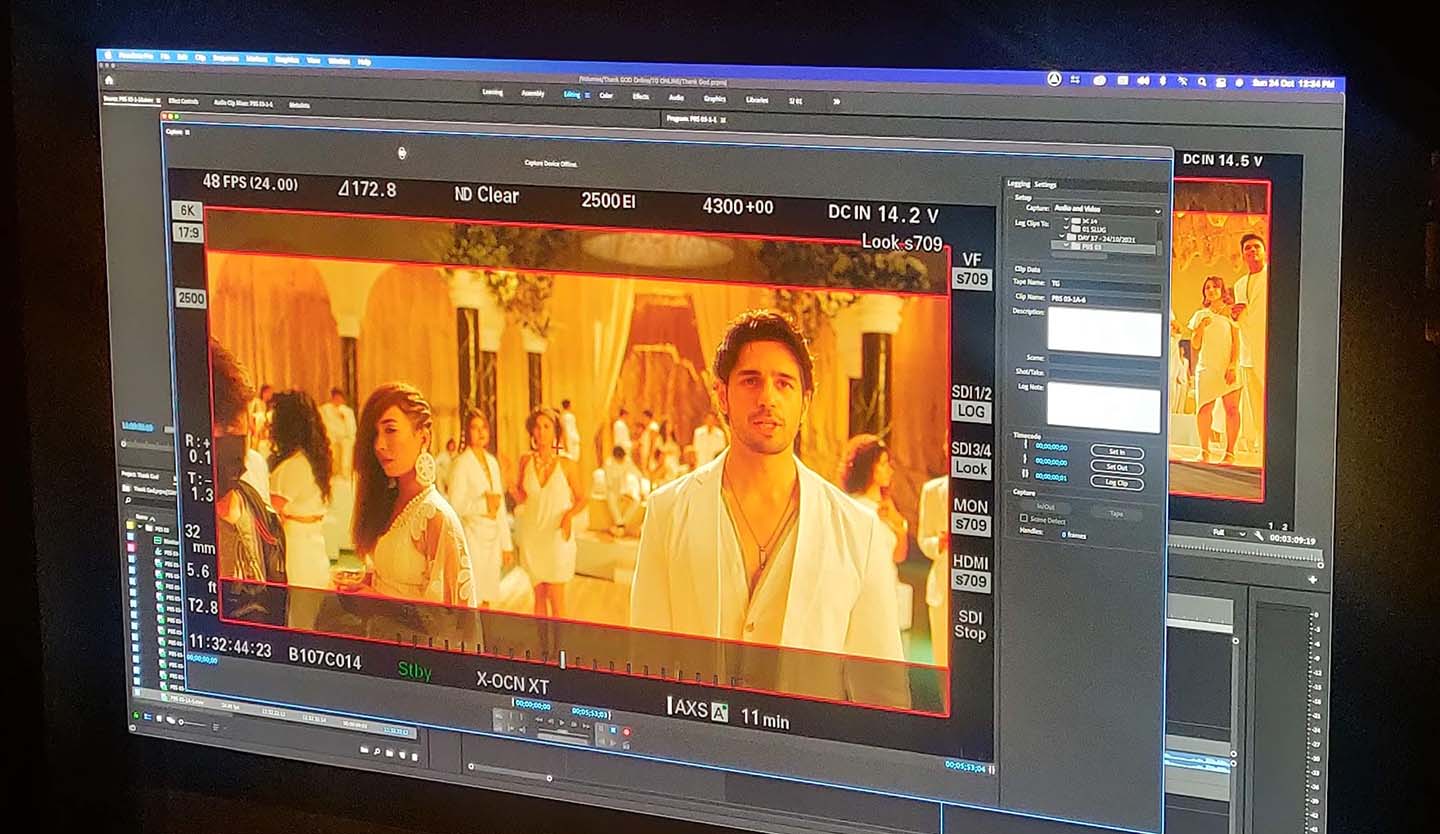Adjust the timeline horizontal zoom scrollbar
The image size is (1440, 834).
pos(510,772)
